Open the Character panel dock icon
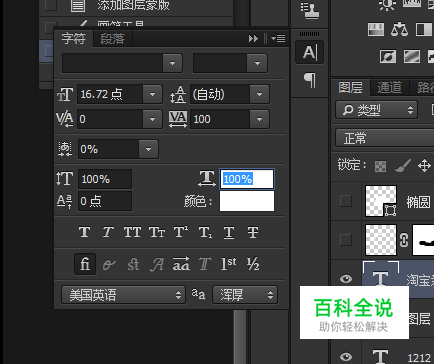This screenshot has height=364, width=434. (310, 52)
